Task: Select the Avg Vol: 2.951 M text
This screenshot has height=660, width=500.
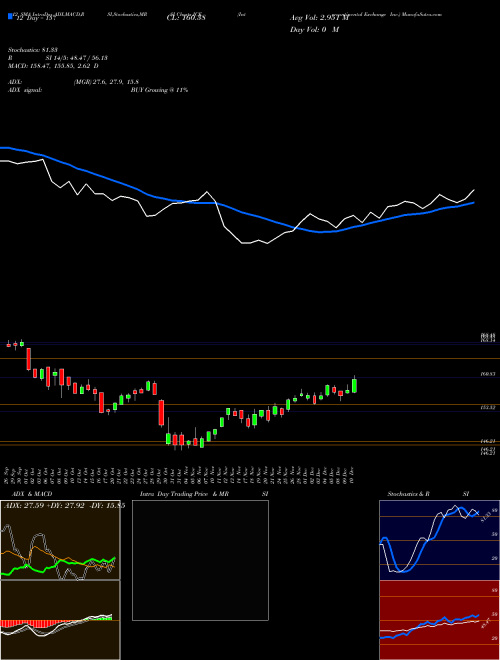Action: tap(319, 18)
